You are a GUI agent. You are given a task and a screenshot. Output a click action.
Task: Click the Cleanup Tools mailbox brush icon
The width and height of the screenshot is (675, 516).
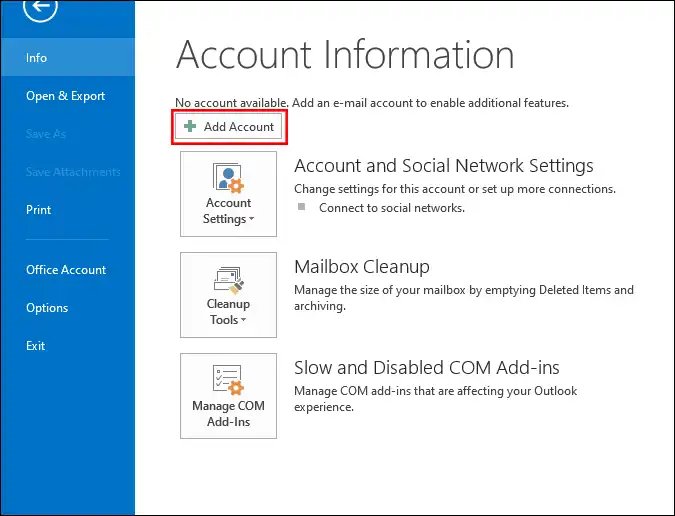point(229,281)
